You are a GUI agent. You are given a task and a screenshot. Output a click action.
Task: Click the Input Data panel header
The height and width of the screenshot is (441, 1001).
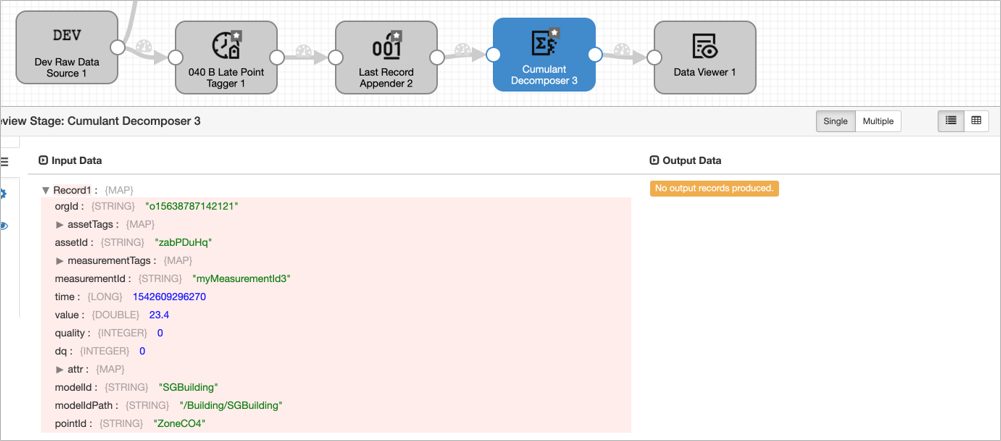70,160
